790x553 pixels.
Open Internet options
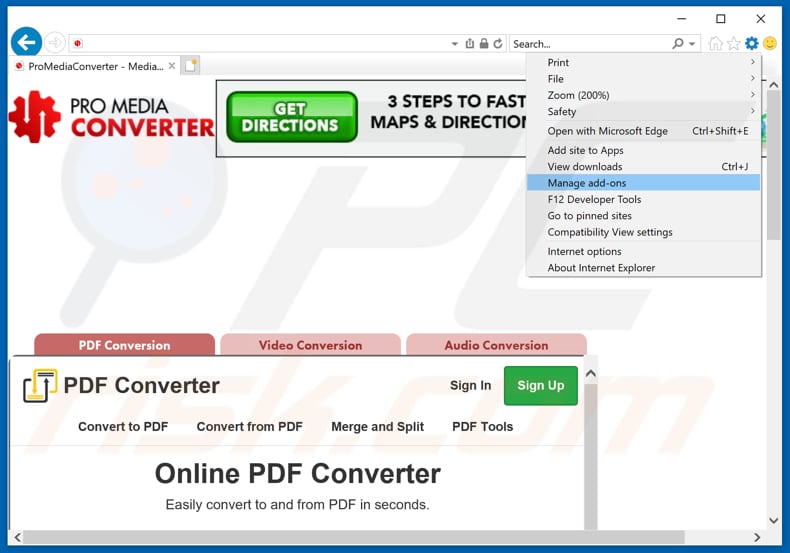tap(644, 251)
